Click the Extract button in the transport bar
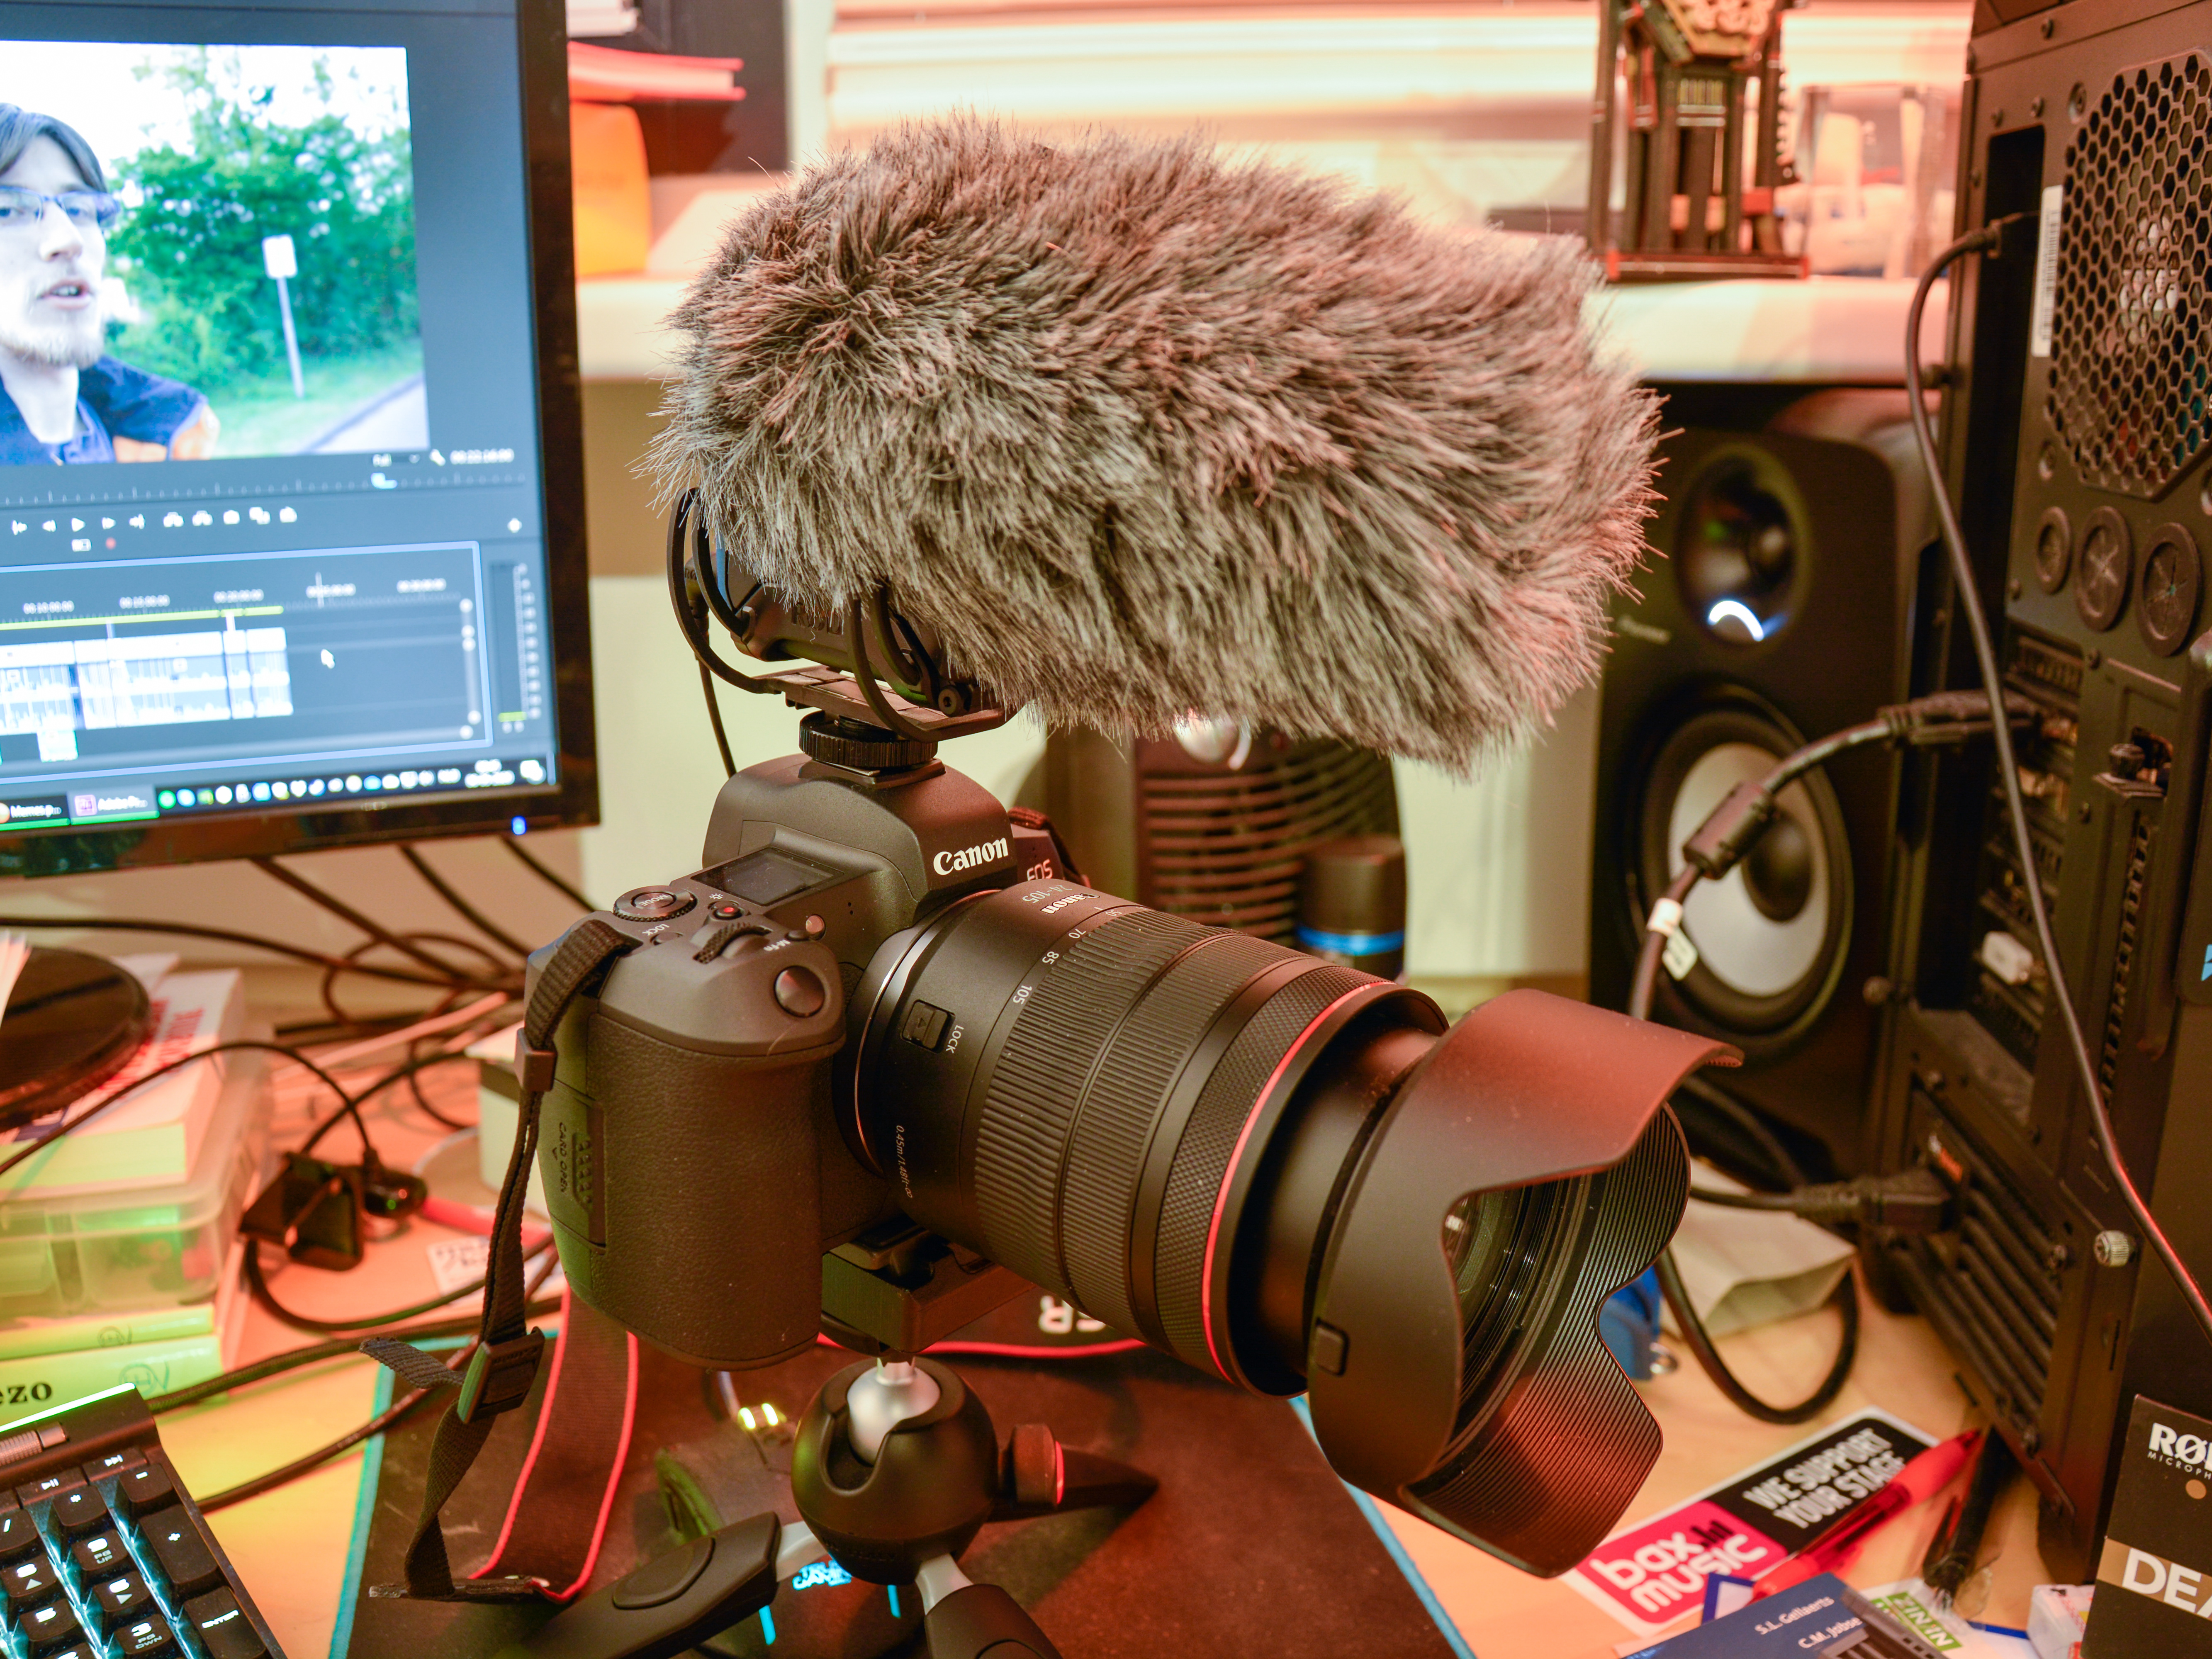2212x1659 pixels. [x=202, y=518]
